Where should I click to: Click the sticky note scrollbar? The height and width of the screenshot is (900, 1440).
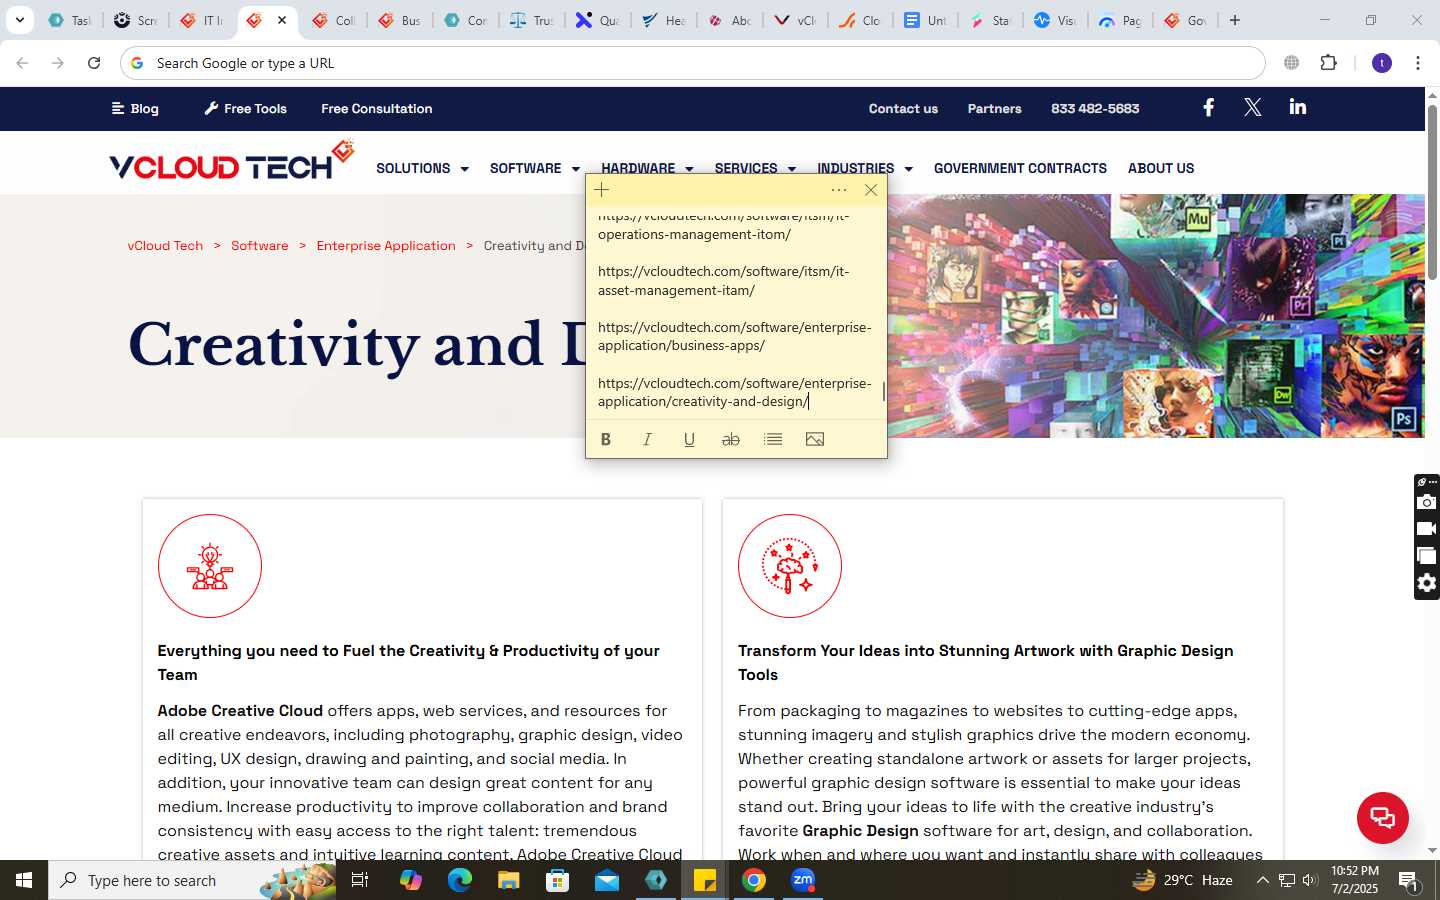tap(883, 391)
